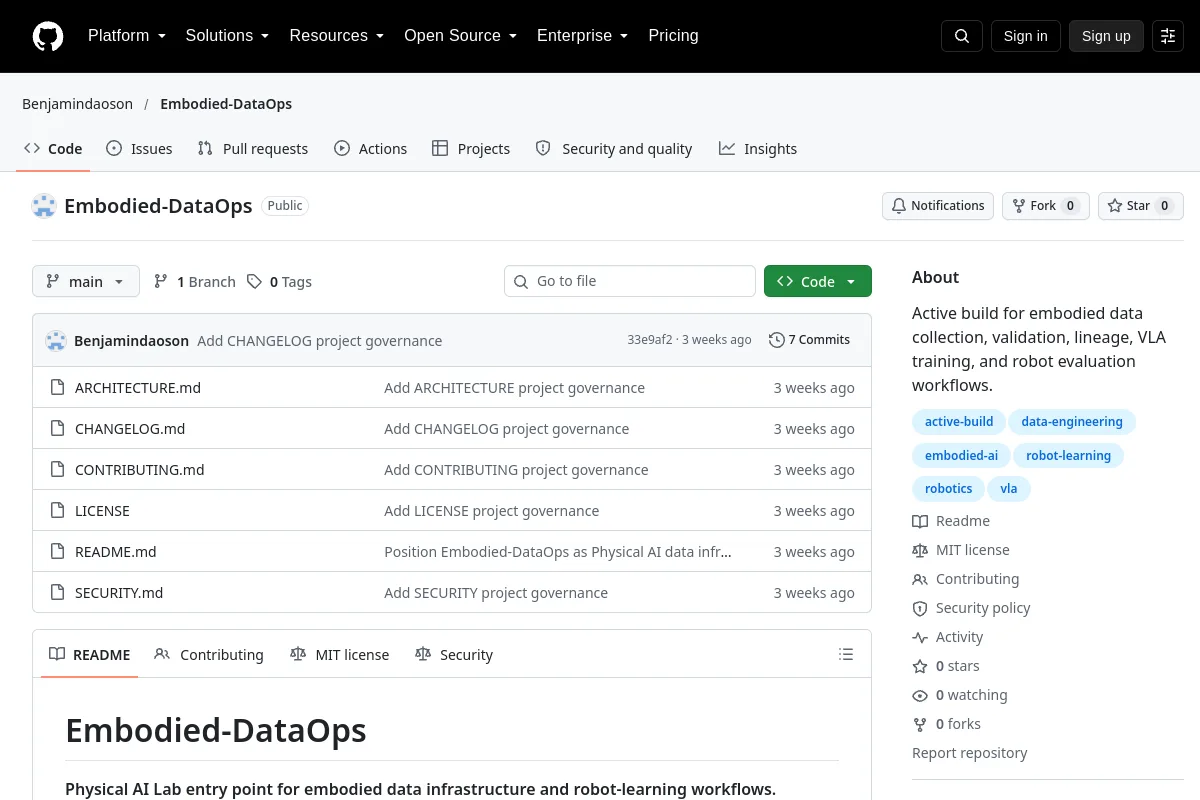Click the Go to file search field

point(630,282)
